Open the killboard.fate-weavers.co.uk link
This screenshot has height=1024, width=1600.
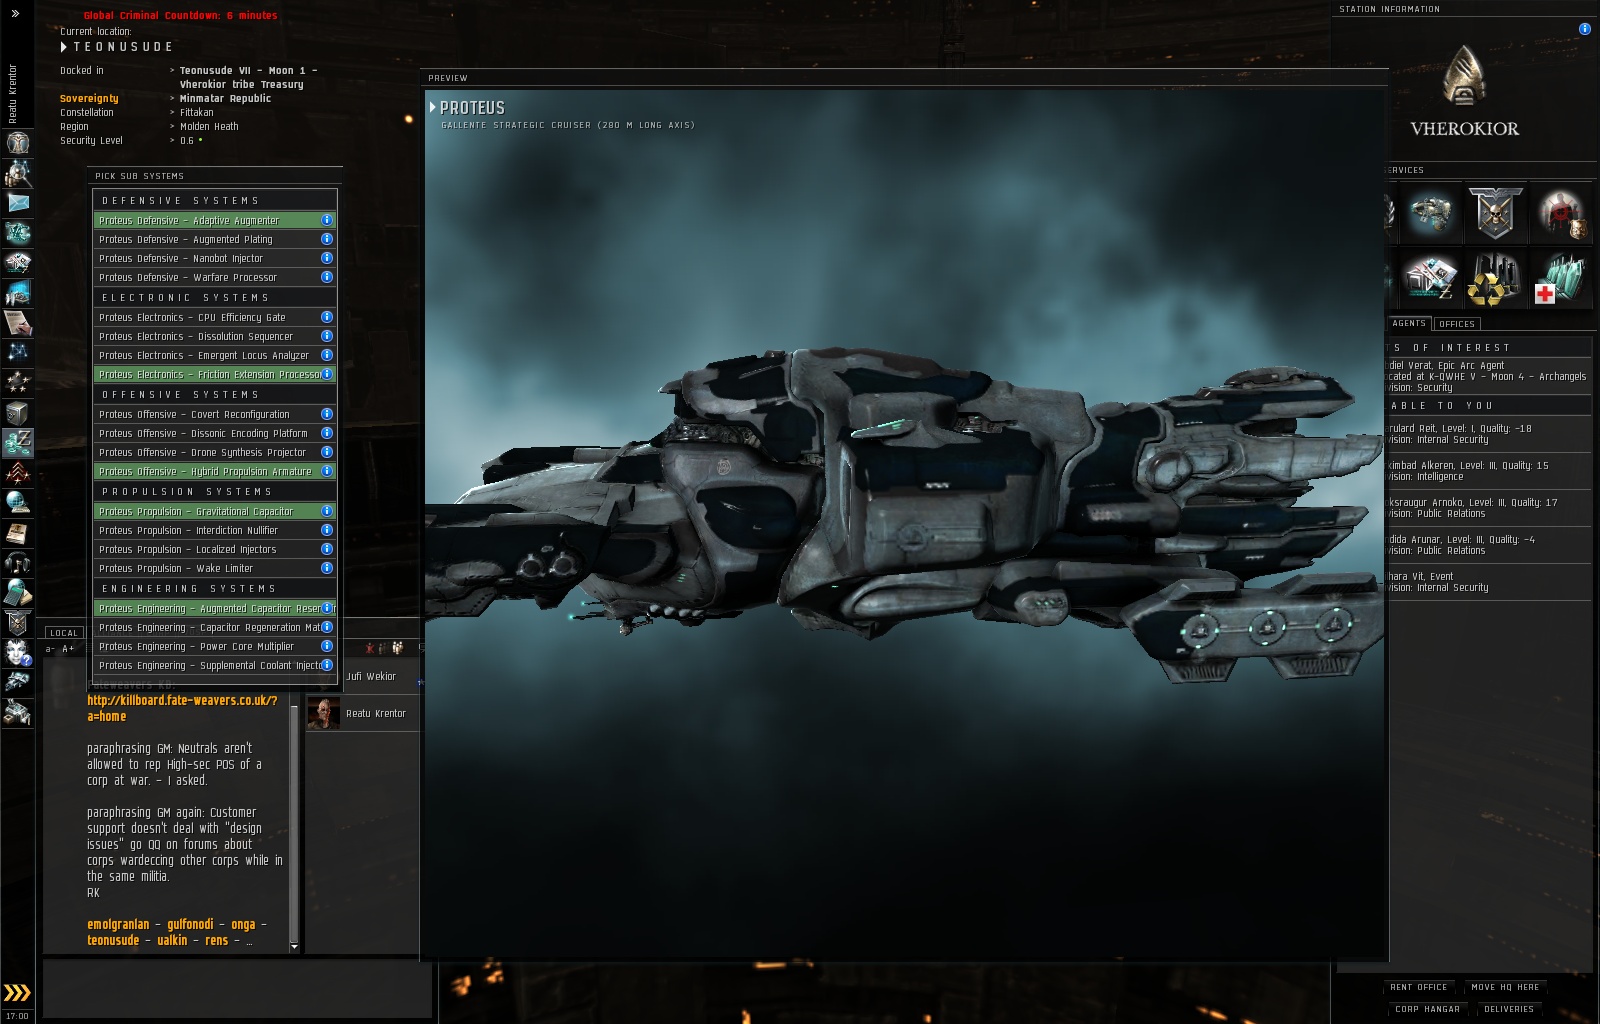point(182,708)
